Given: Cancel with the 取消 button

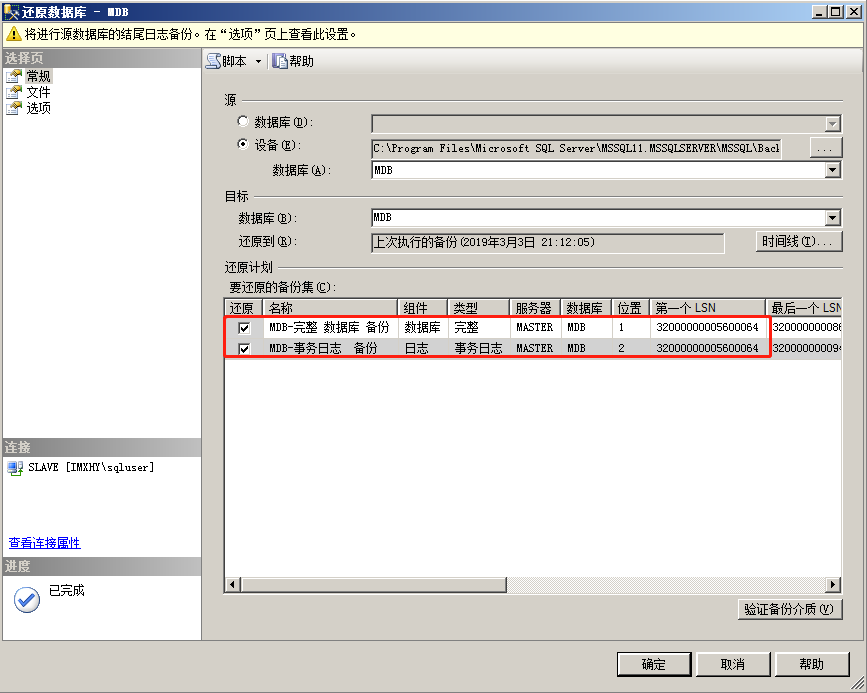Looking at the screenshot, I should coord(733,664).
